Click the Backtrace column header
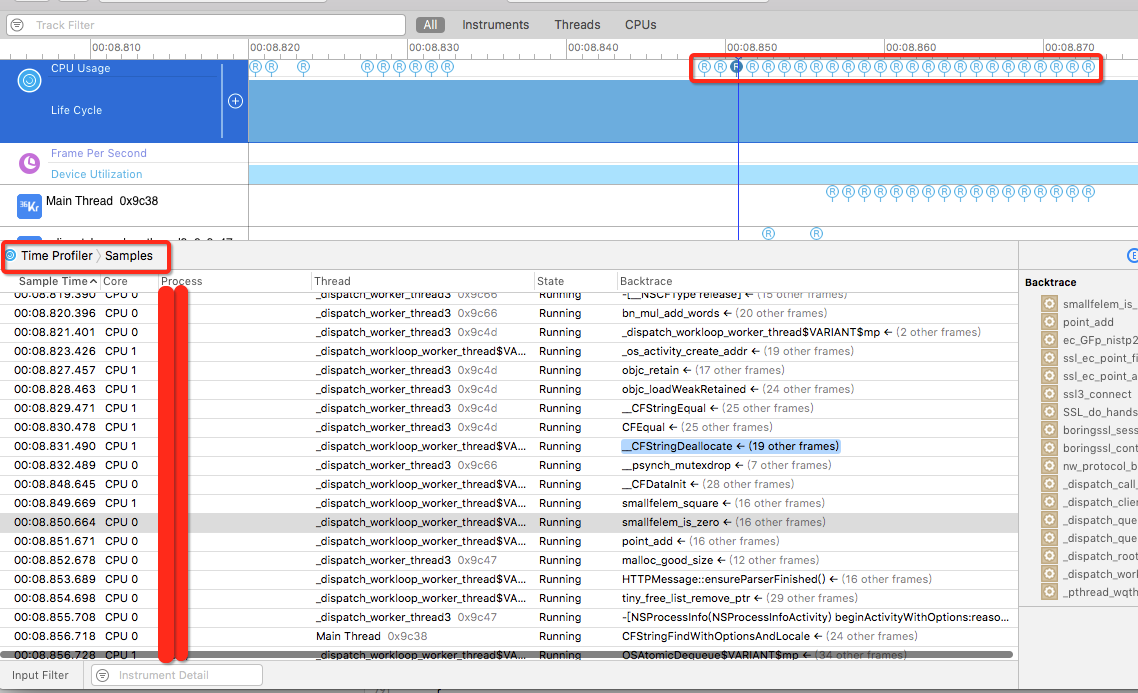 646,281
